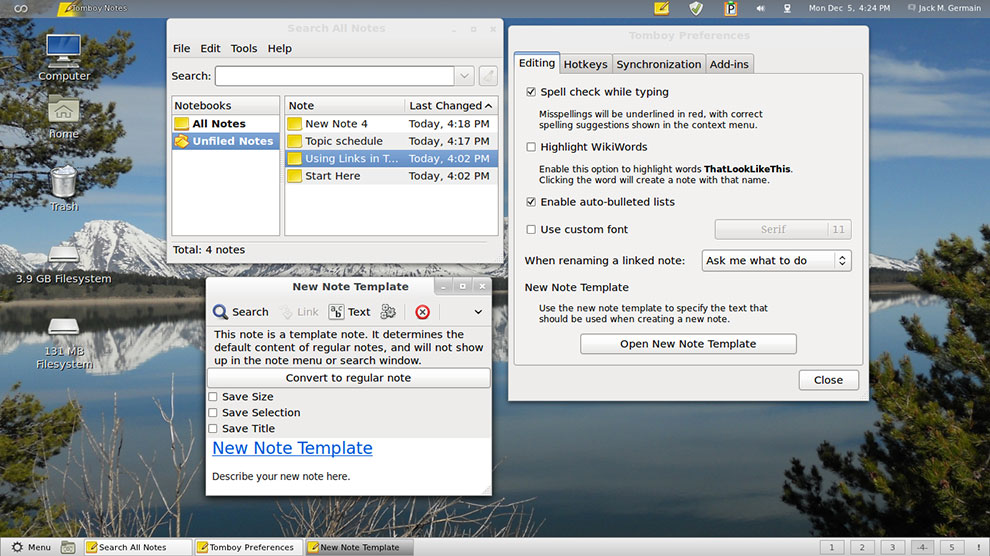Switch to workspace 1
This screenshot has height=556, width=990.
coord(832,547)
